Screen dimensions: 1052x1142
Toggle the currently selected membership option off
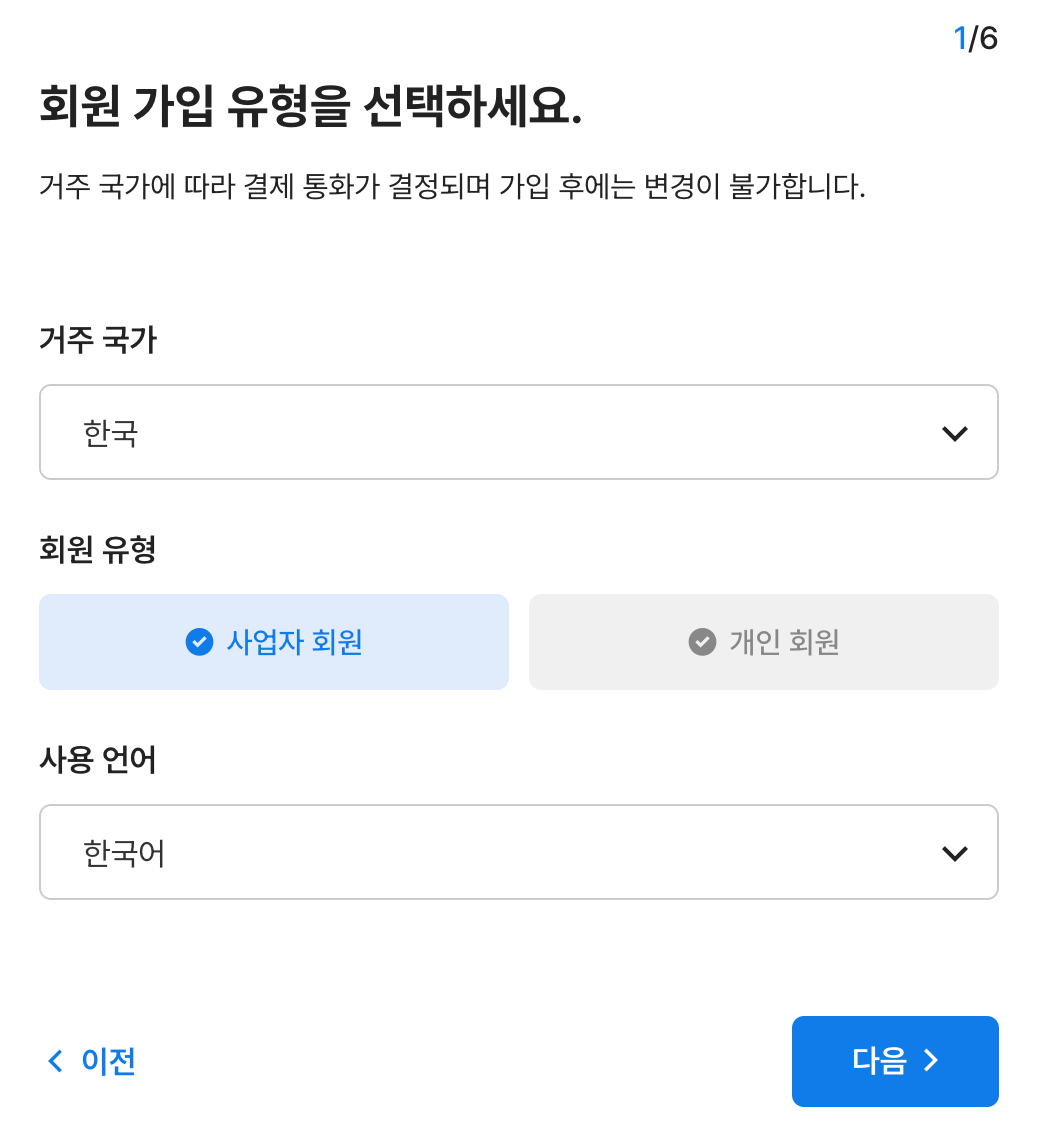pos(274,642)
